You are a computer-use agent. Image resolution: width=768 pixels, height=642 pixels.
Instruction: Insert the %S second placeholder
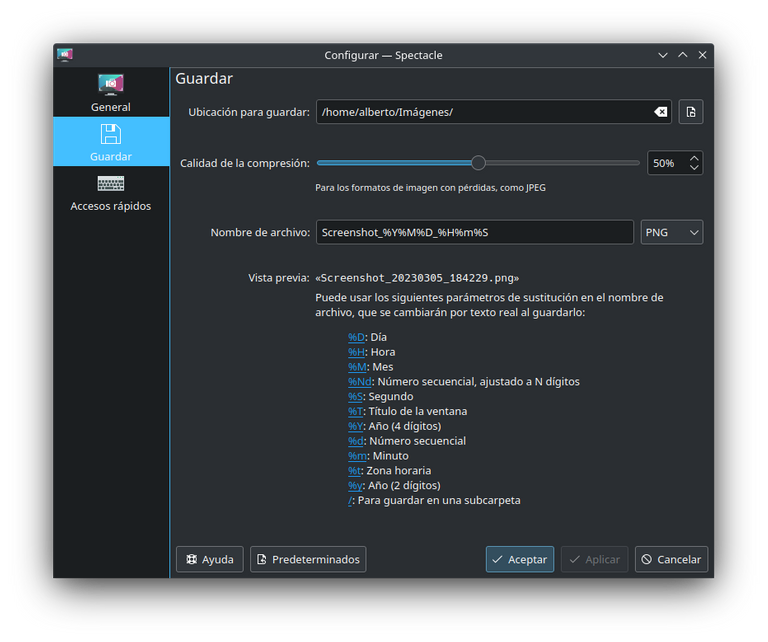pyautogui.click(x=355, y=397)
